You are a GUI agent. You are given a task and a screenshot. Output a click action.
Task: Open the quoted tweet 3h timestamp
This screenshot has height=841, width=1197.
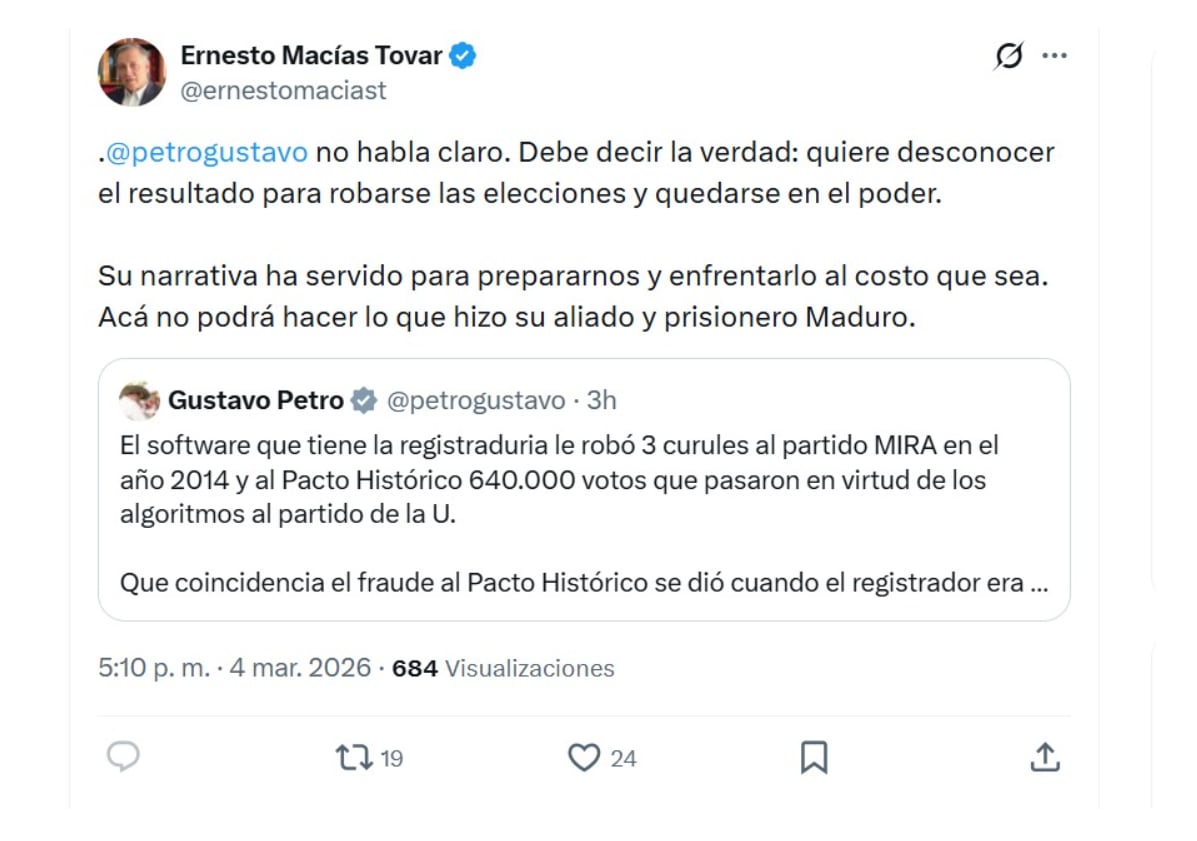600,400
